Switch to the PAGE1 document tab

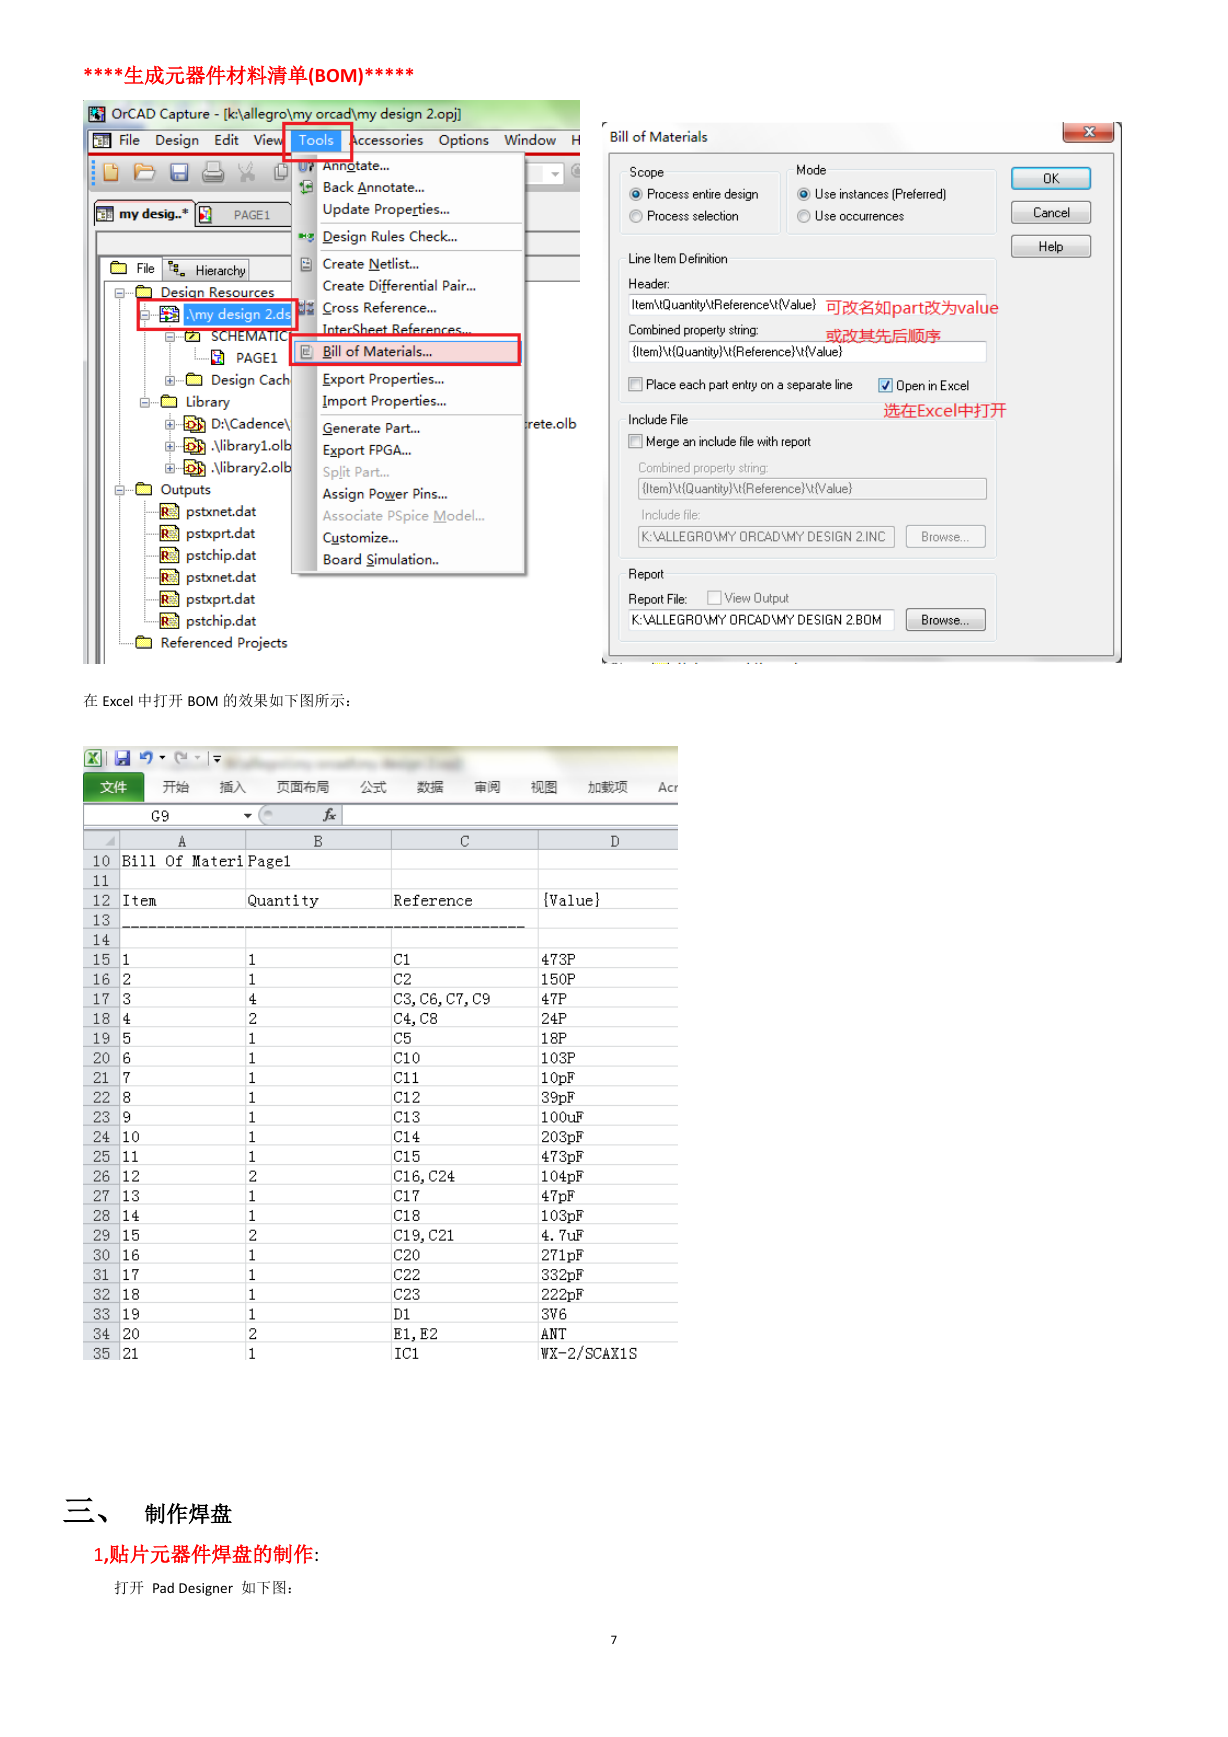[243, 214]
